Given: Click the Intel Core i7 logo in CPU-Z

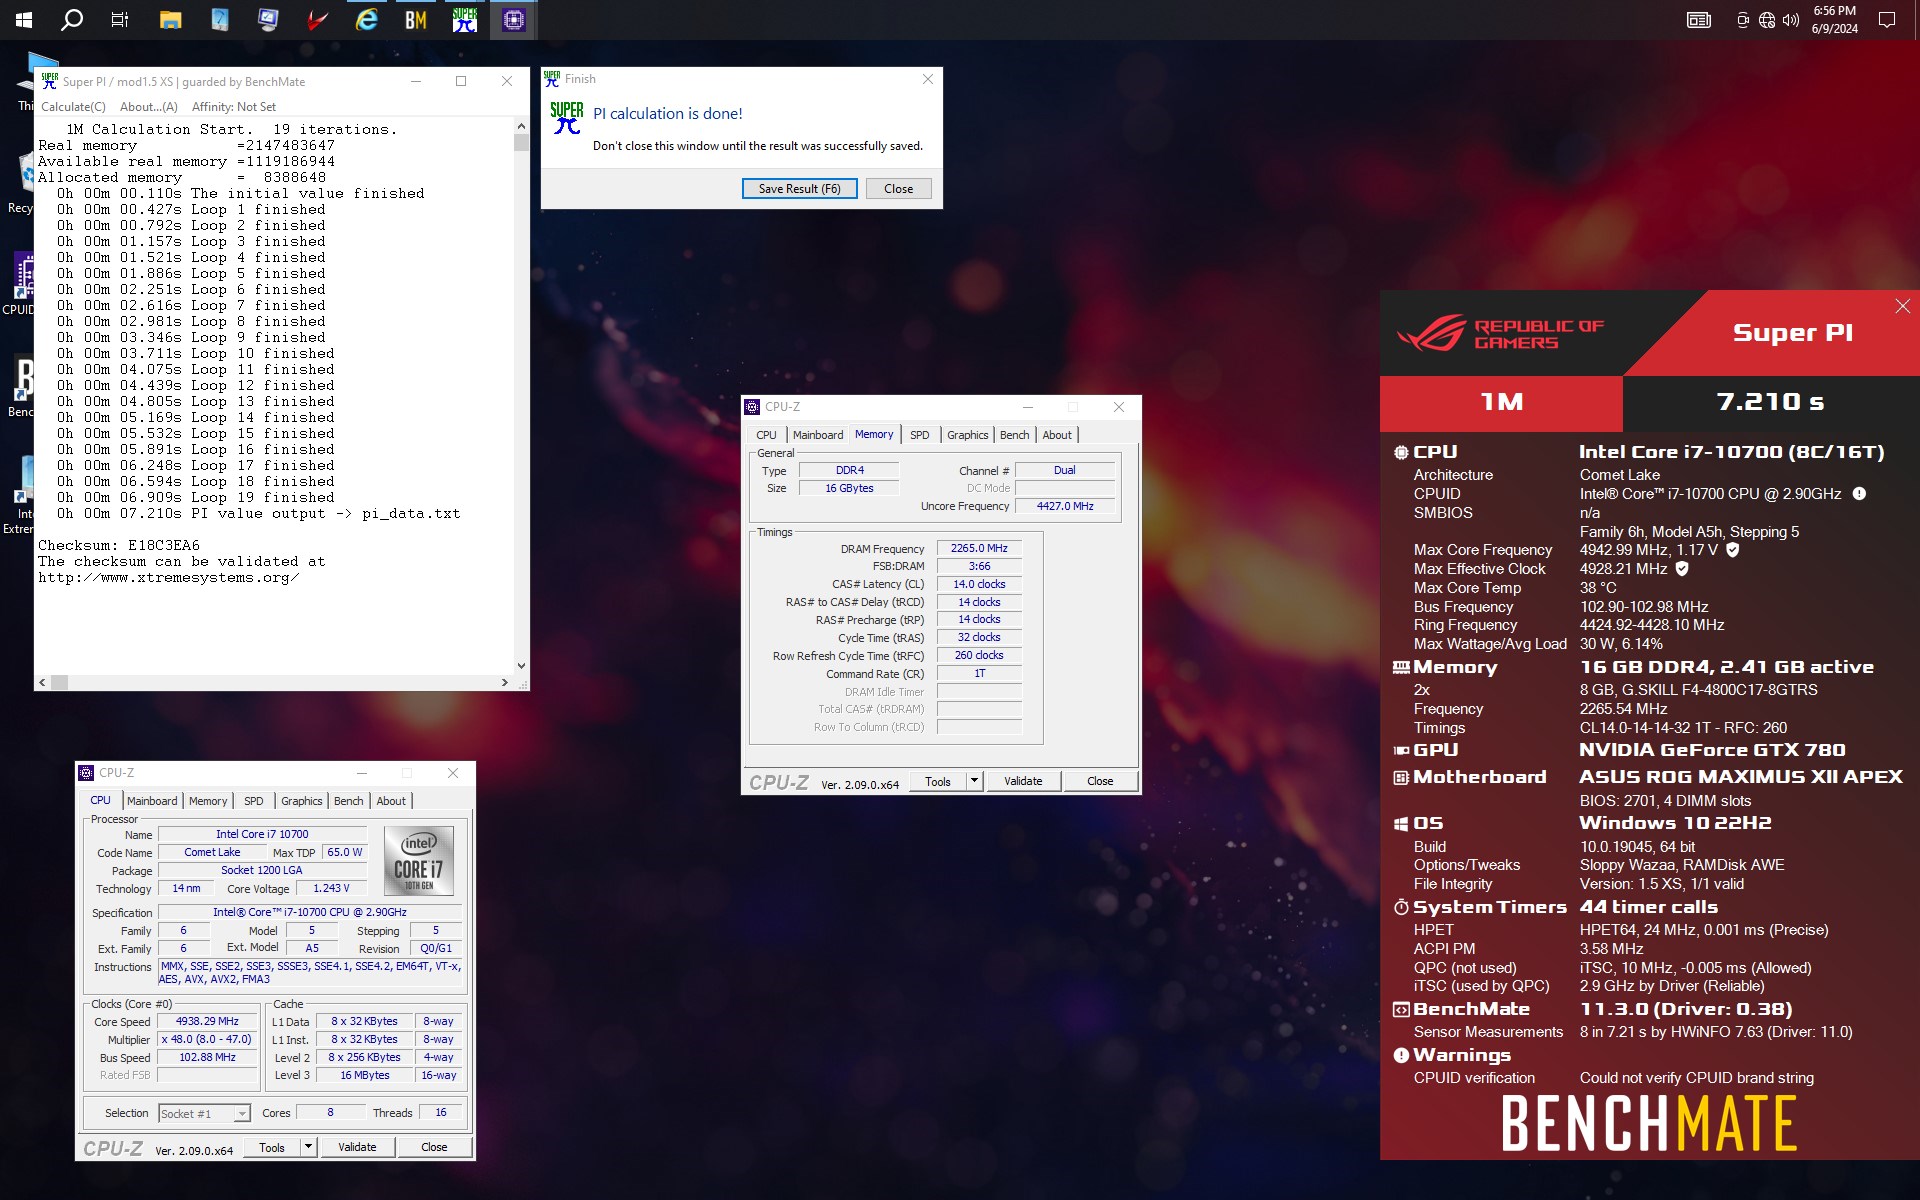Looking at the screenshot, I should [x=419, y=860].
